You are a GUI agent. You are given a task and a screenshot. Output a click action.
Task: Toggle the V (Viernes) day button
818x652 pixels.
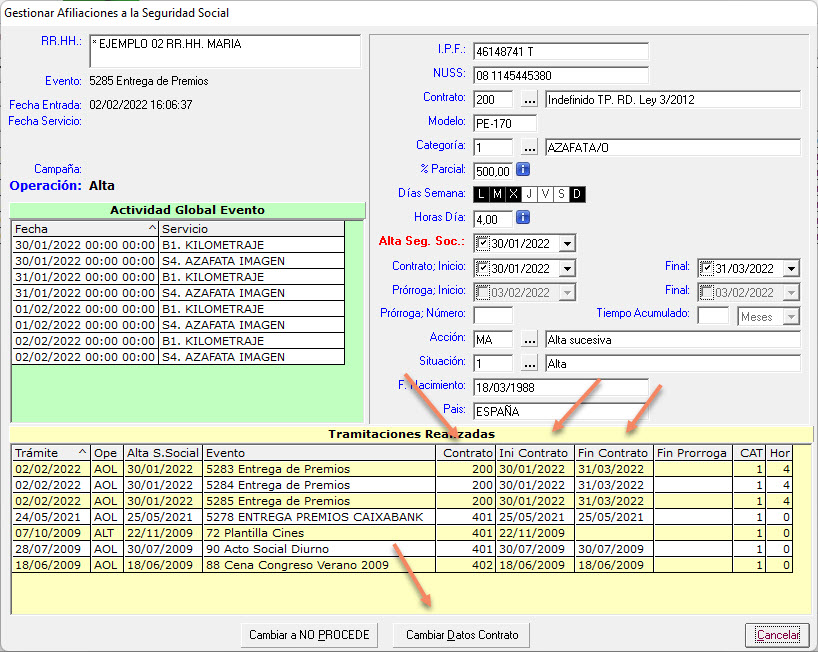tap(546, 194)
